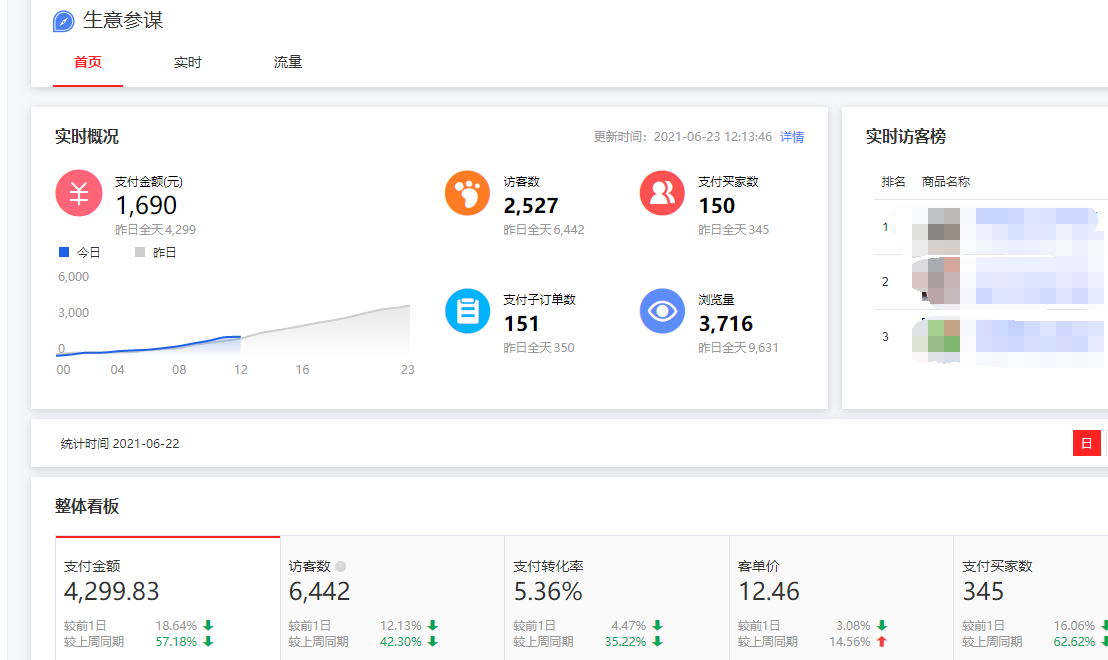
Task: Click the red 支付买家数 people icon
Action: tap(662, 193)
